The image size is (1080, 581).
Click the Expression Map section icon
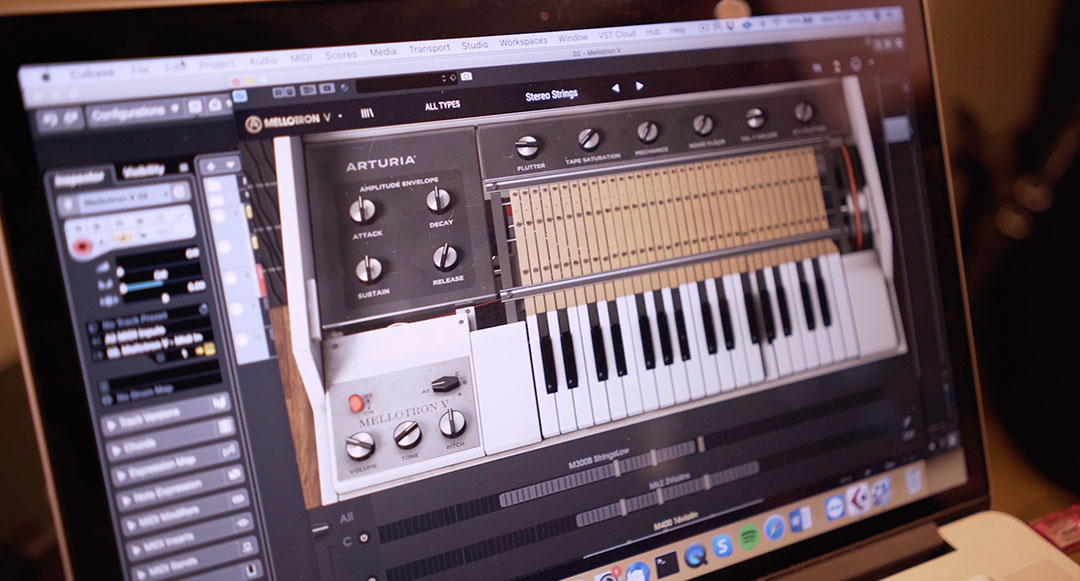click(x=230, y=451)
